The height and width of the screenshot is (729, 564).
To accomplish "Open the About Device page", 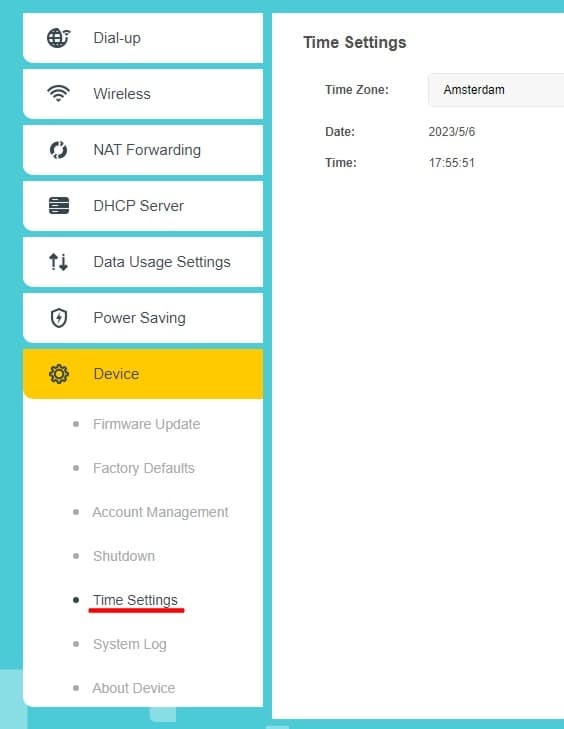I will (x=134, y=688).
